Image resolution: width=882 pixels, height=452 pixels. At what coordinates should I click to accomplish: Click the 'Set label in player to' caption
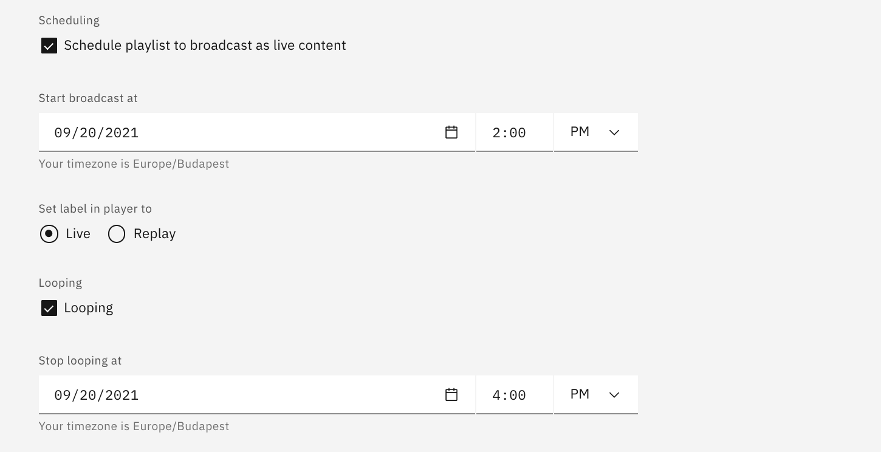tap(95, 209)
